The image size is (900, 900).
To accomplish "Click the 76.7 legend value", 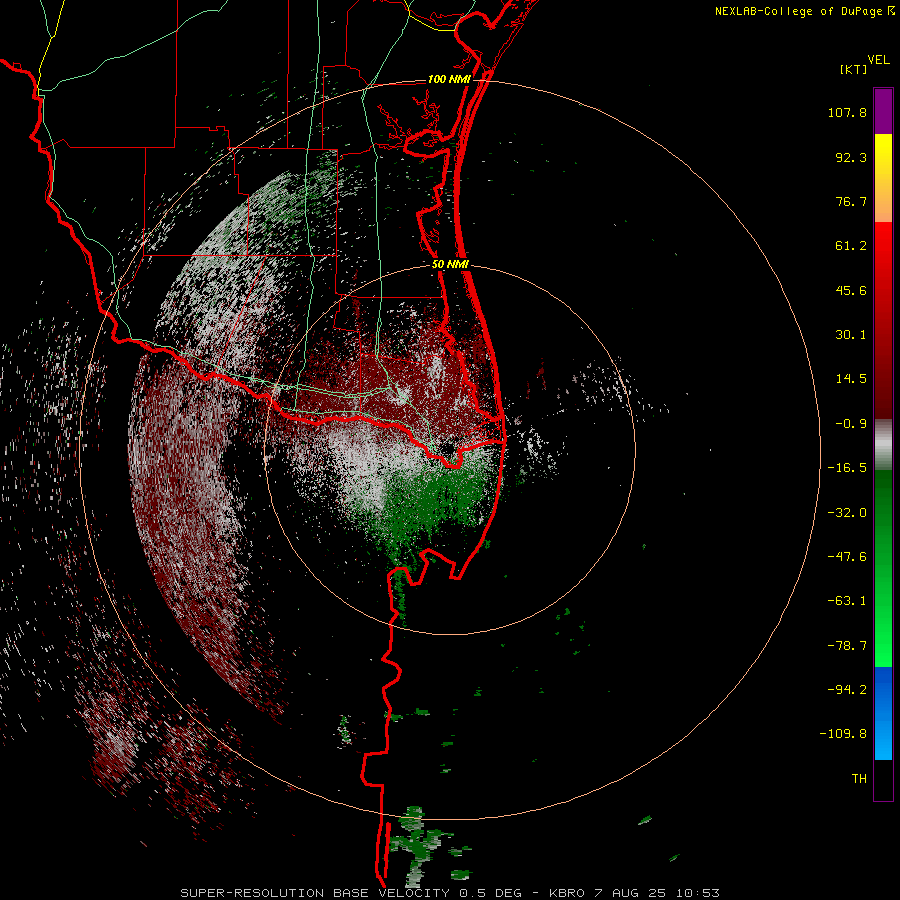I will coord(851,202).
